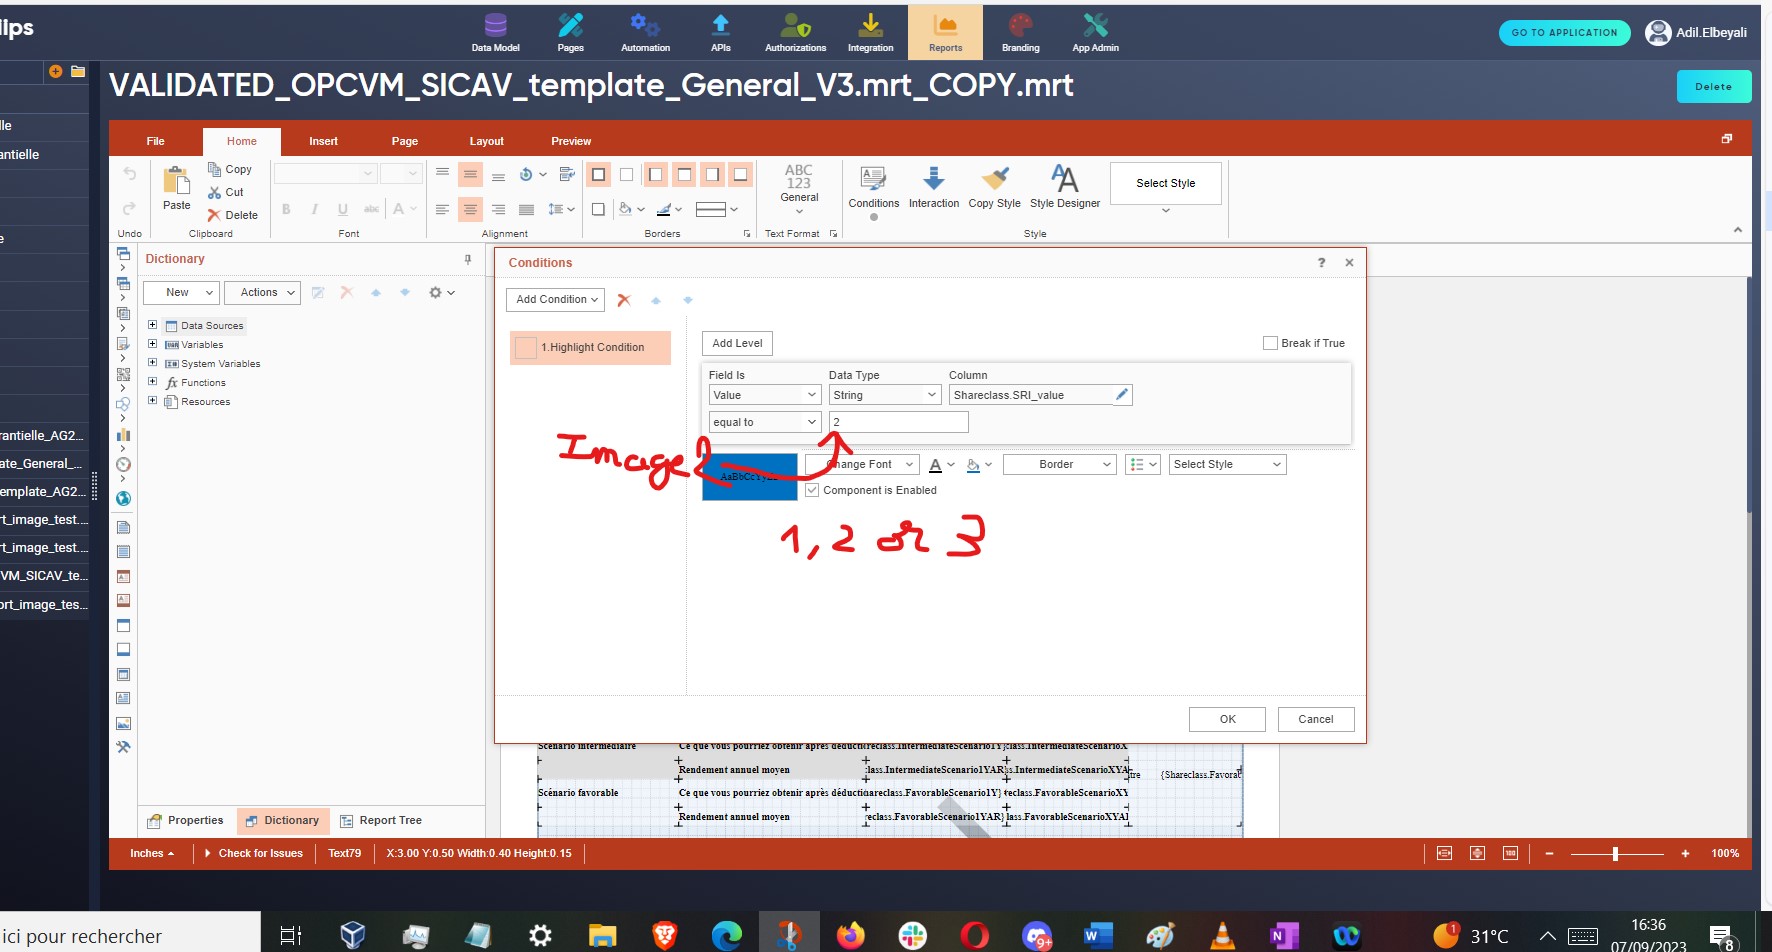
Task: Expand the Functions tree node
Action: click(152, 382)
